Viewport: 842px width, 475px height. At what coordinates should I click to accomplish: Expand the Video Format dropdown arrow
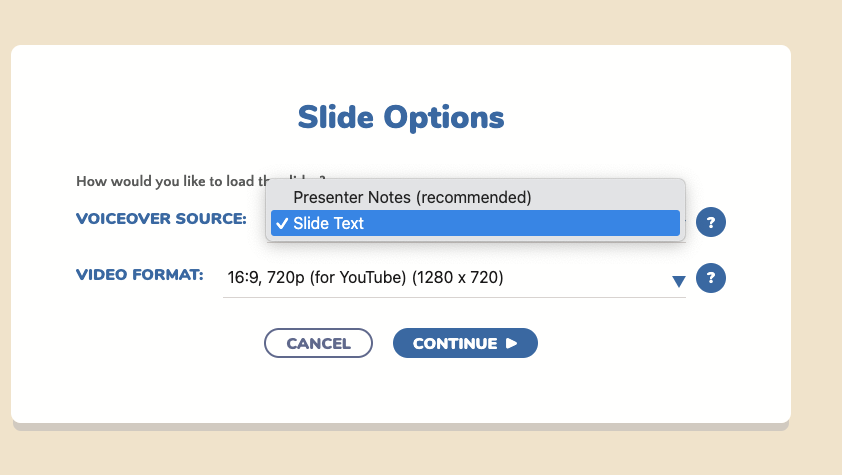pyautogui.click(x=679, y=280)
